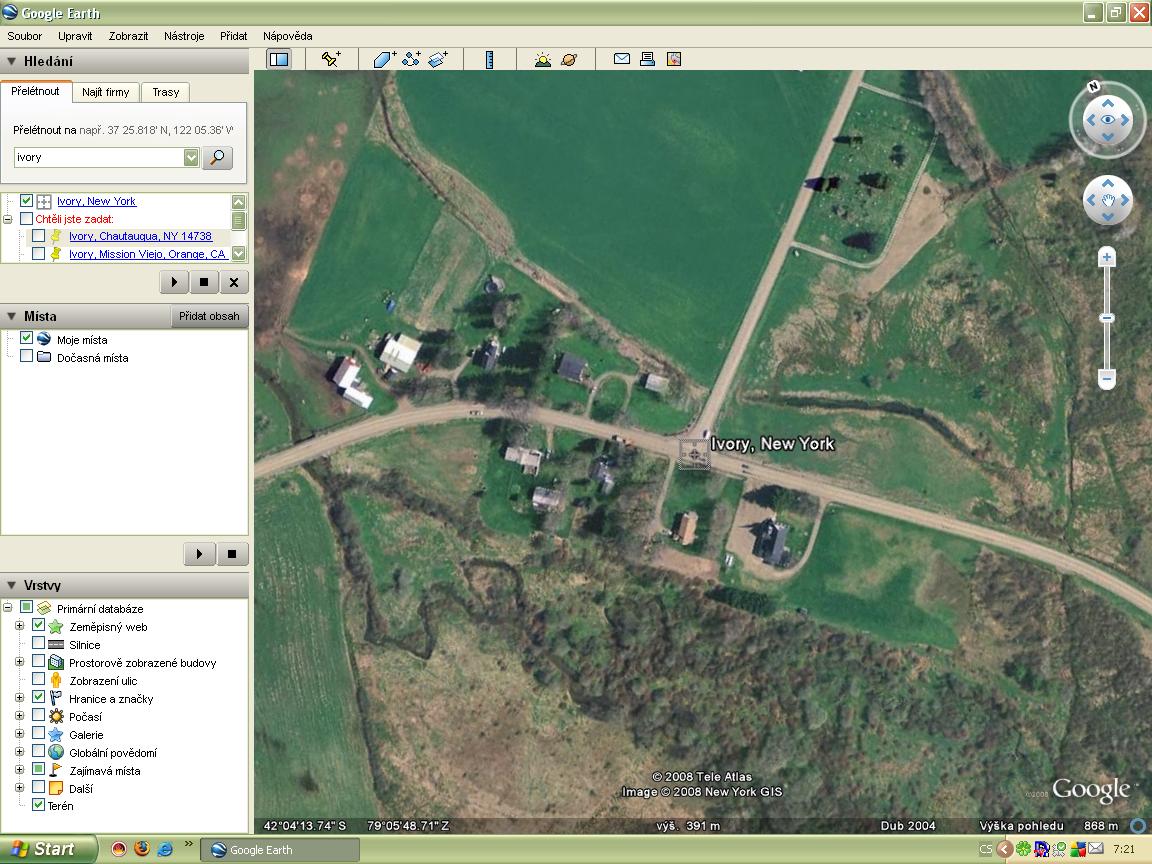This screenshot has width=1152, height=864.
Task: Select the add polygon tool
Action: pyautogui.click(x=385, y=59)
